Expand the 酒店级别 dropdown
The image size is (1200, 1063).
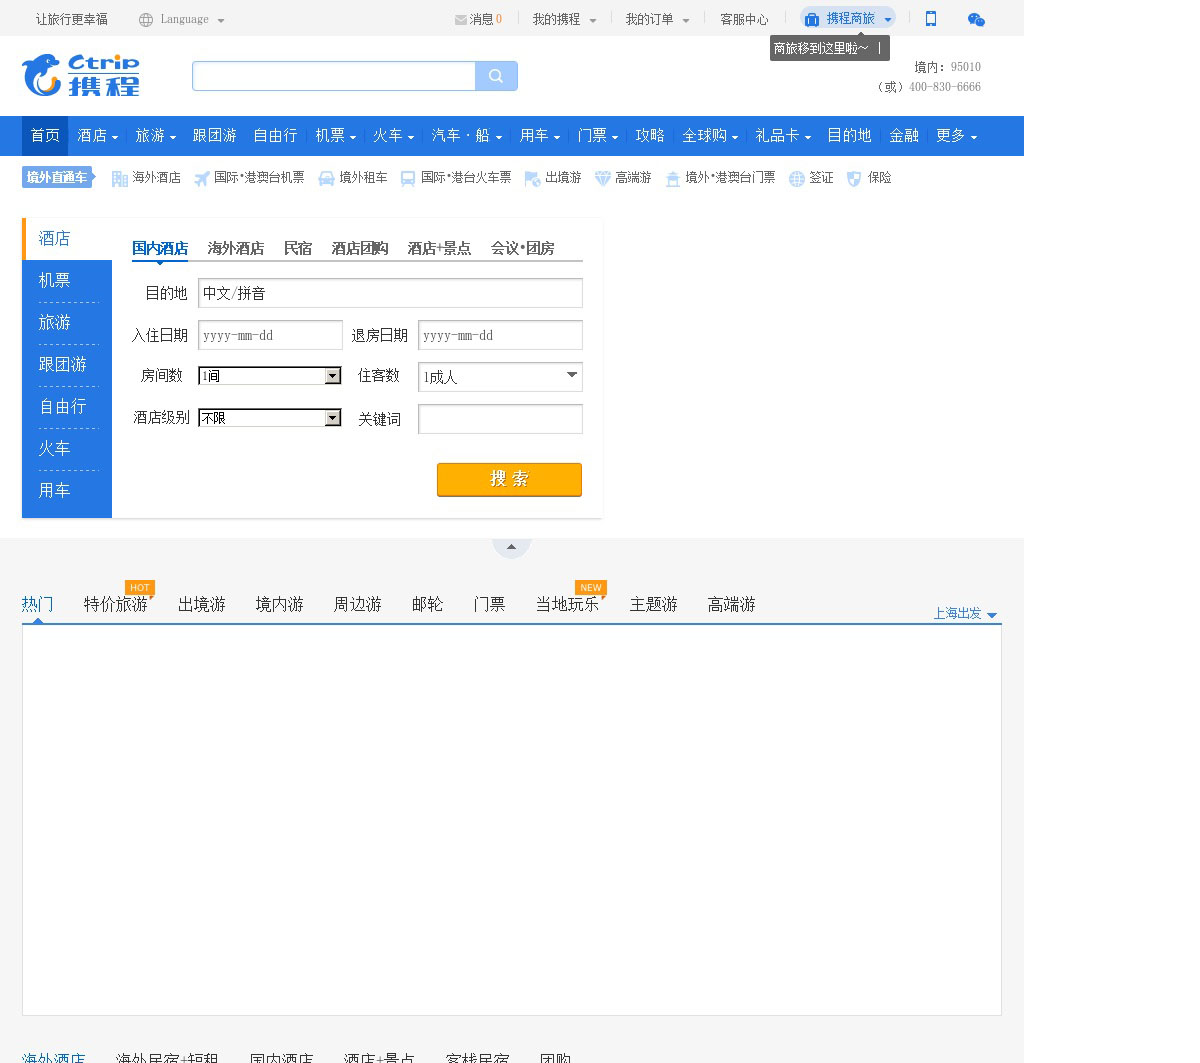pyautogui.click(x=270, y=418)
